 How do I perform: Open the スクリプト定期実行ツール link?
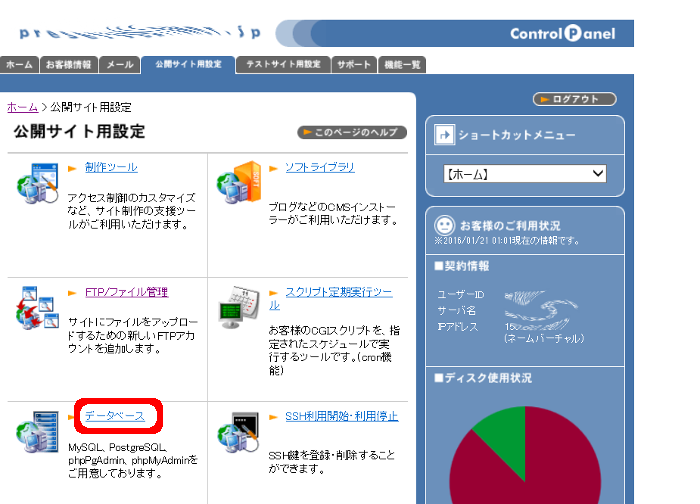(x=338, y=292)
